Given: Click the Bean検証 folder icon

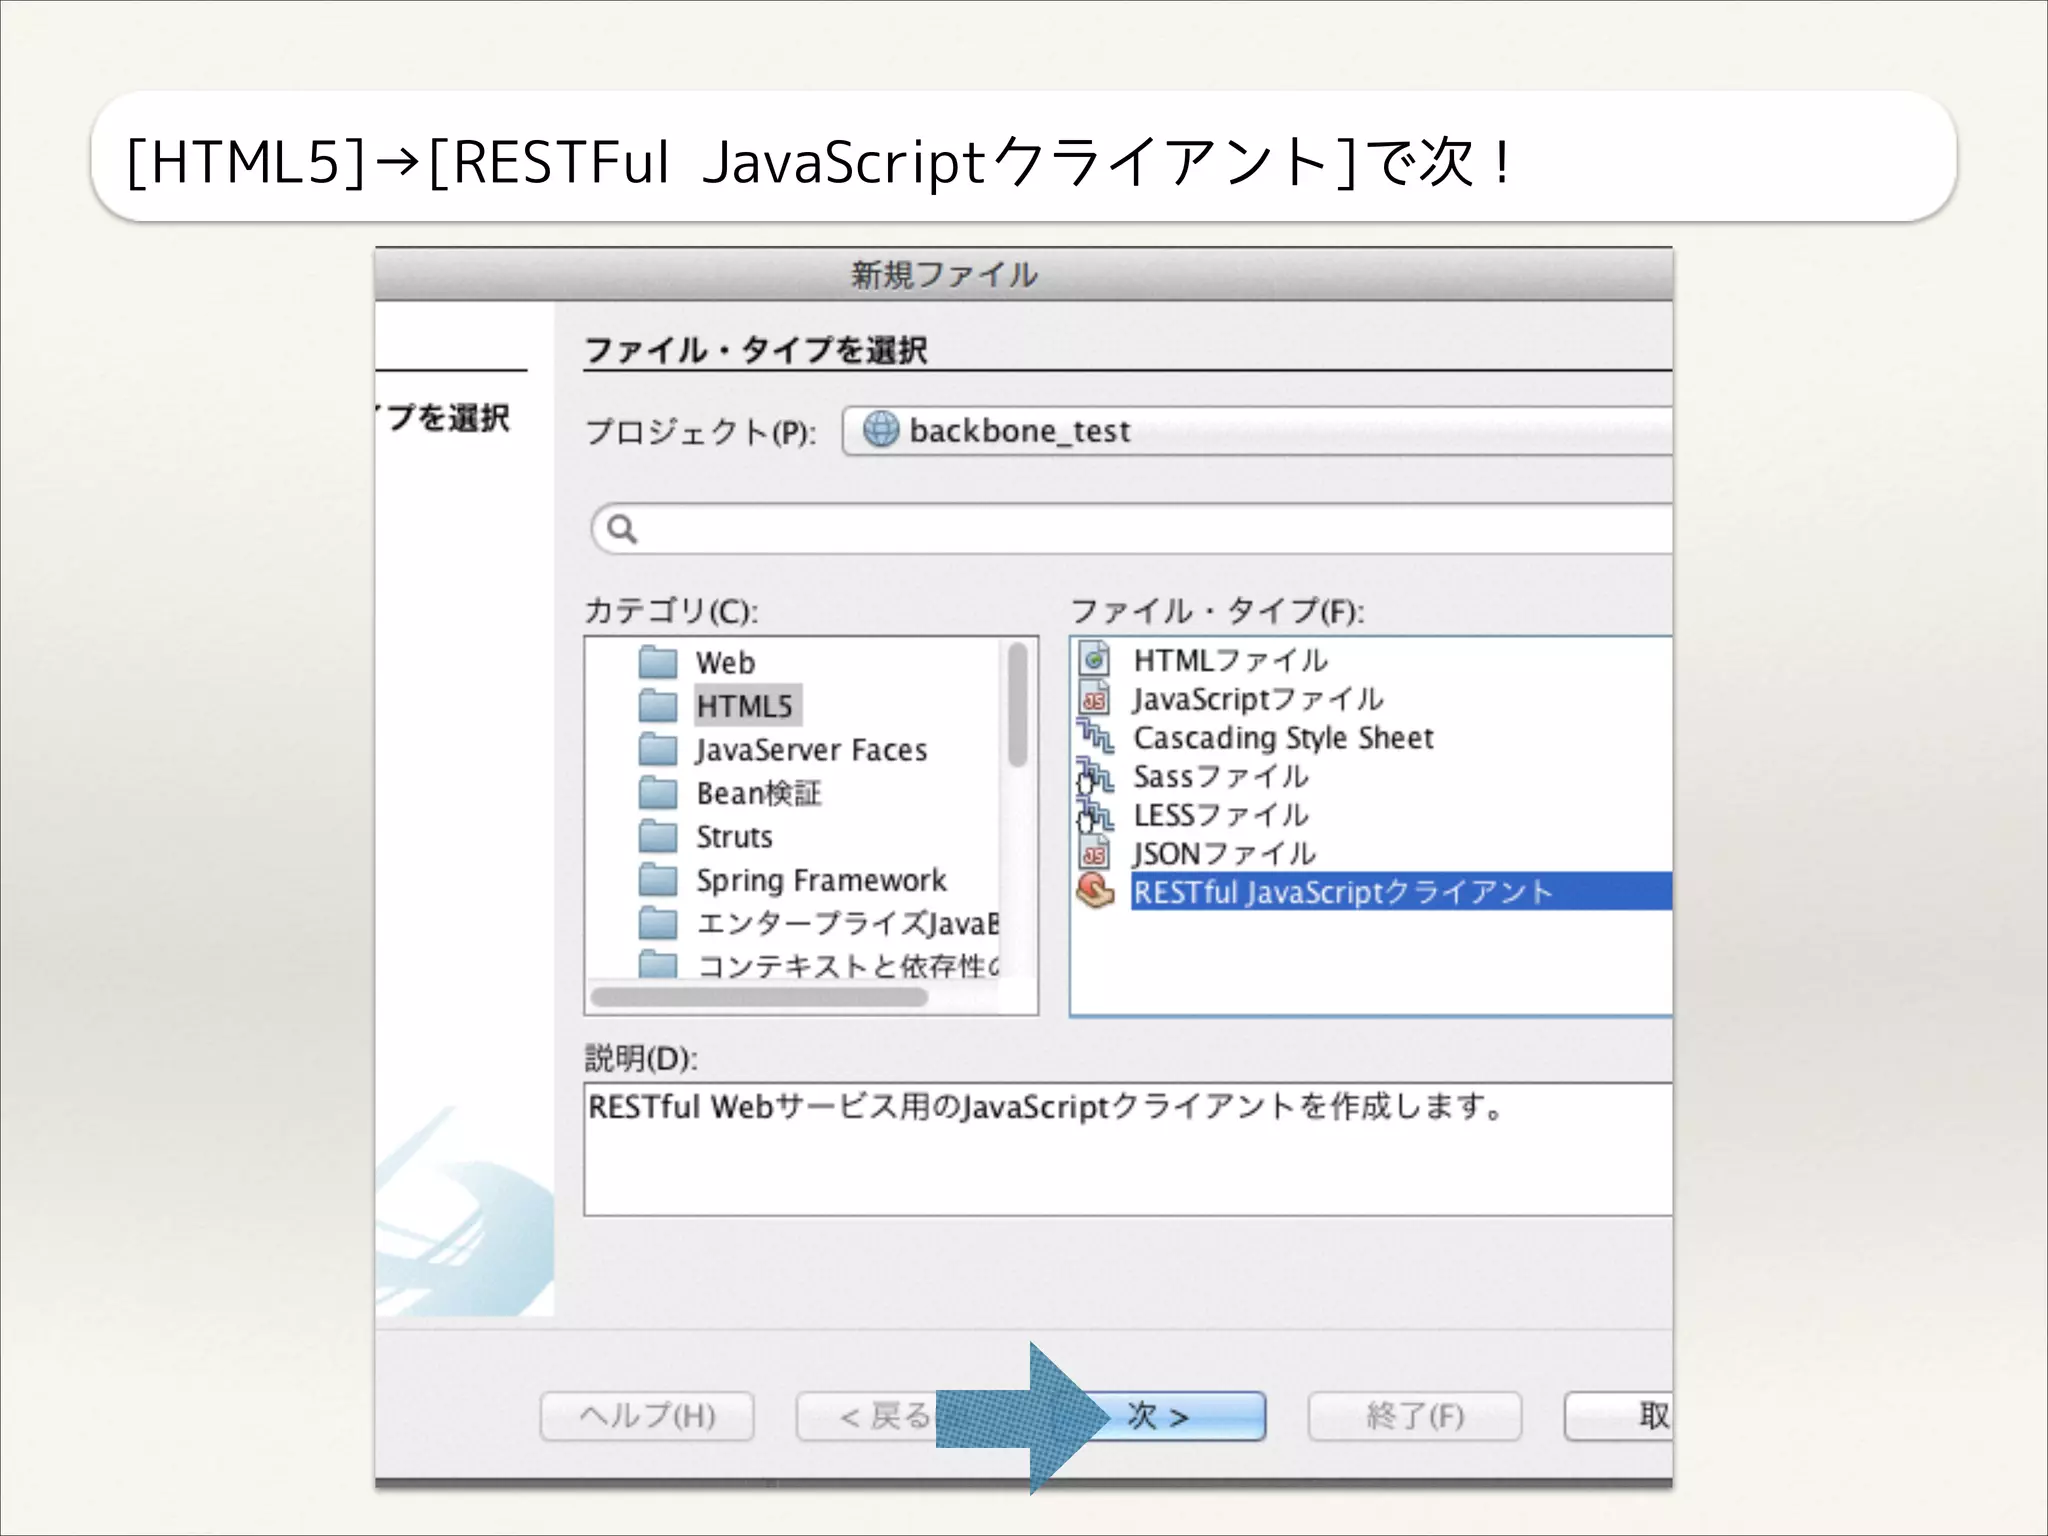Looking at the screenshot, I should [658, 793].
